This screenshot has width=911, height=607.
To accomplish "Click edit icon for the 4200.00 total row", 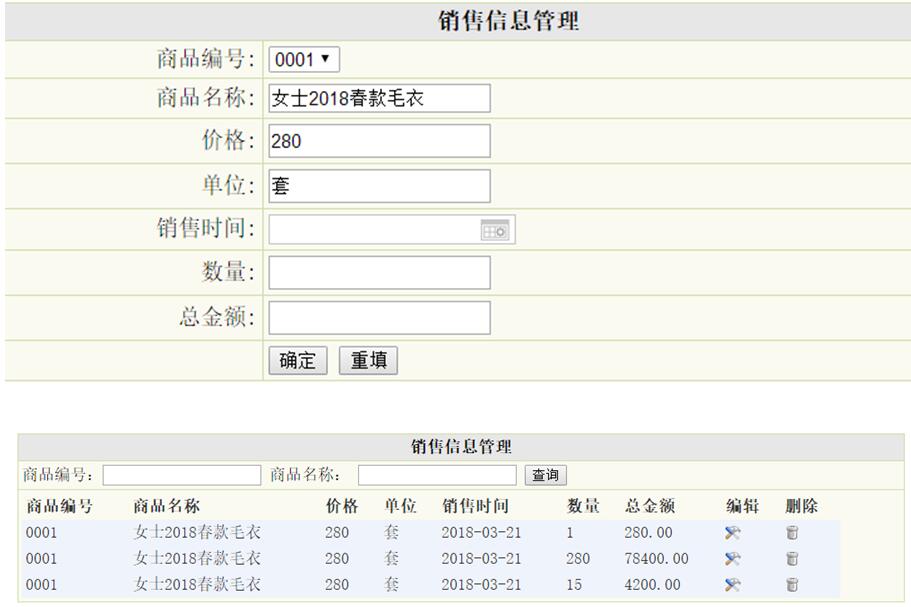I will tap(732, 585).
